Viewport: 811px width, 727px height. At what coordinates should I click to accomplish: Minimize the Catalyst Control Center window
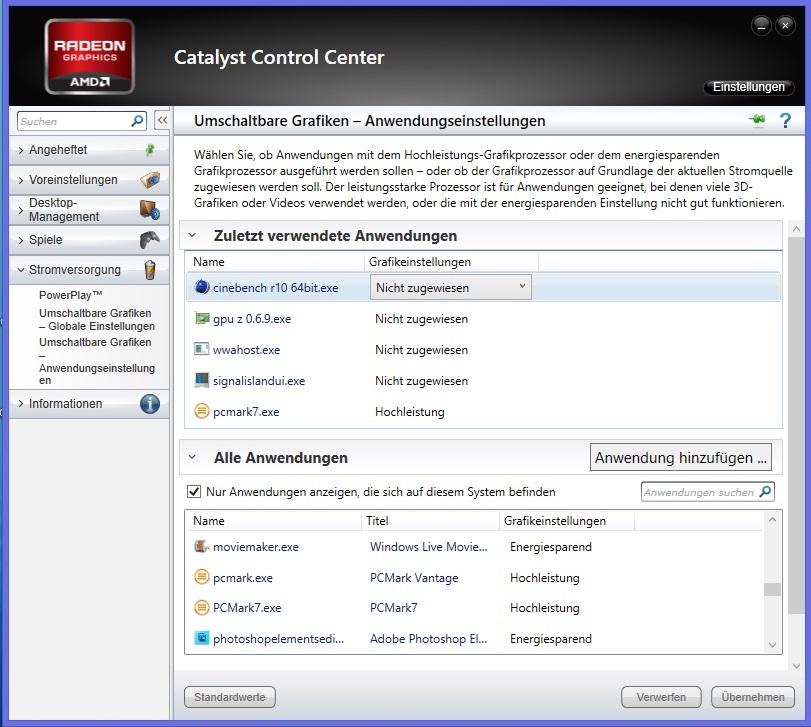(761, 25)
